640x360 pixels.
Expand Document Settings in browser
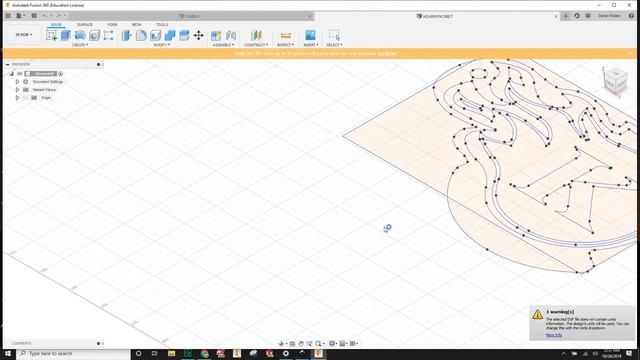coord(17,82)
